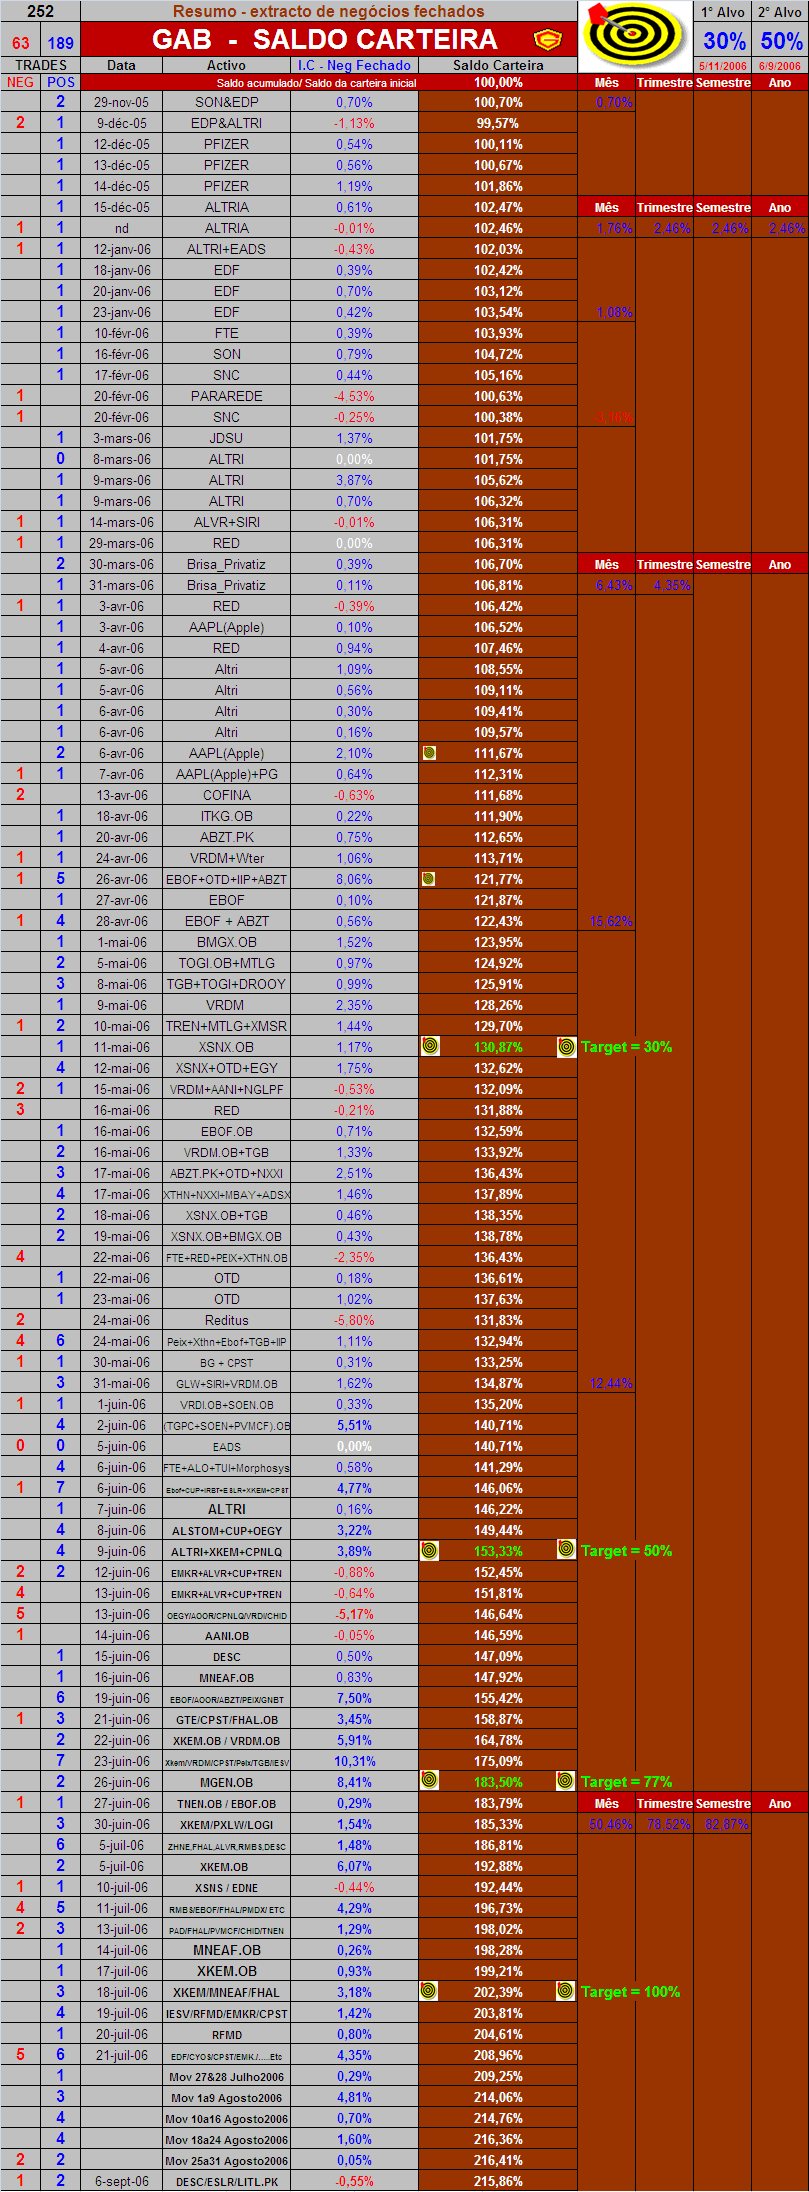Select the 'Target = 77%' label
The height and width of the screenshot is (2192, 809).
click(627, 1782)
